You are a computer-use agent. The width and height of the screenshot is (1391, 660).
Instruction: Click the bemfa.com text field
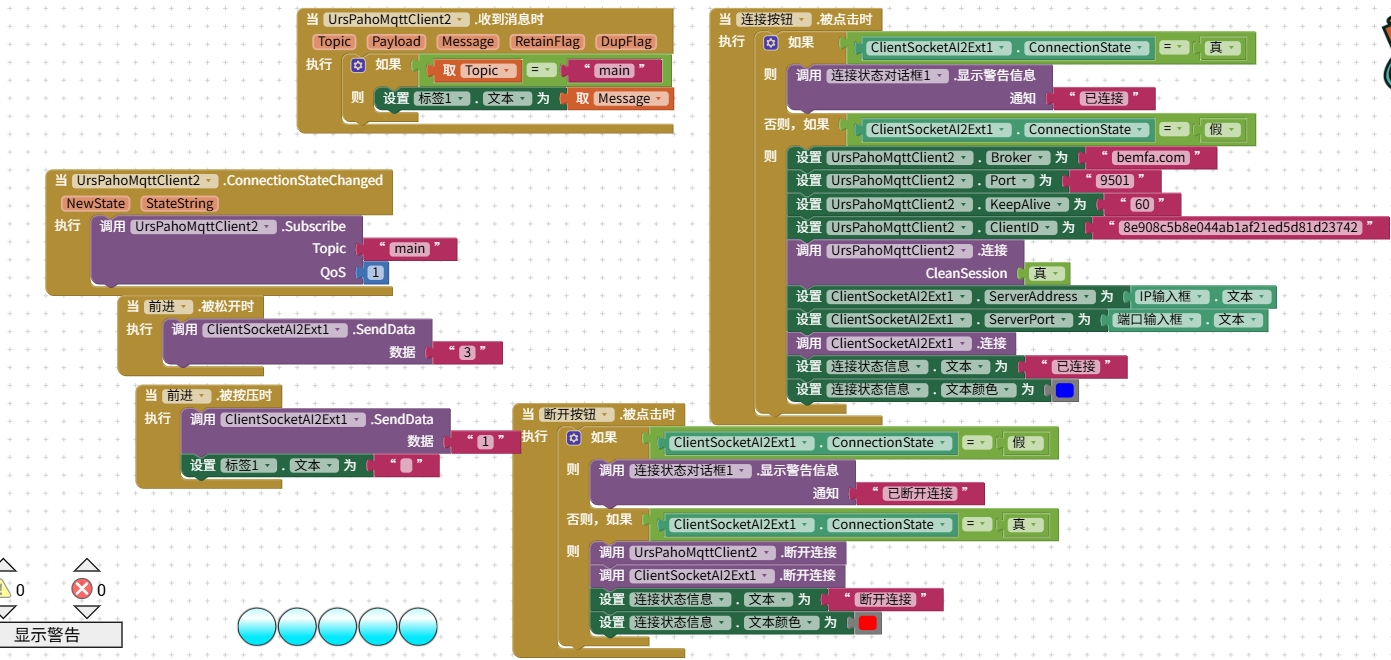tap(1149, 158)
